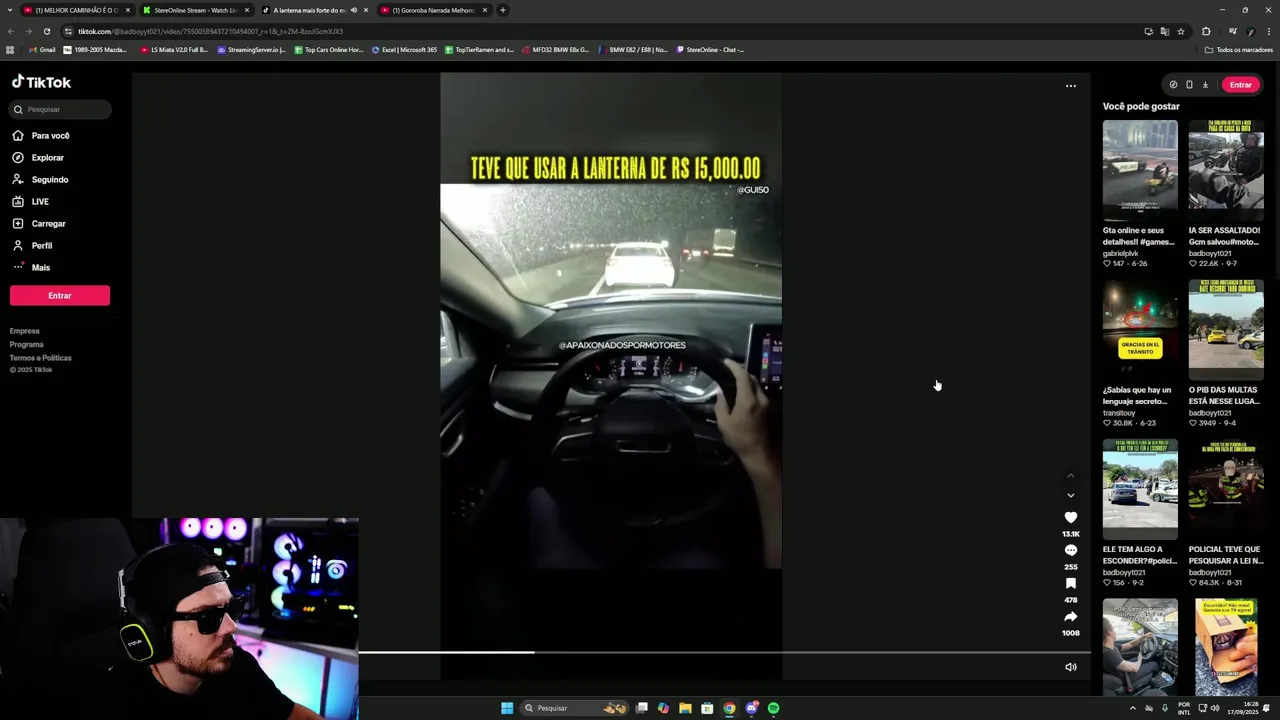The image size is (1280, 720).
Task: Go to the previous video with up arrow
Action: click(x=1071, y=476)
